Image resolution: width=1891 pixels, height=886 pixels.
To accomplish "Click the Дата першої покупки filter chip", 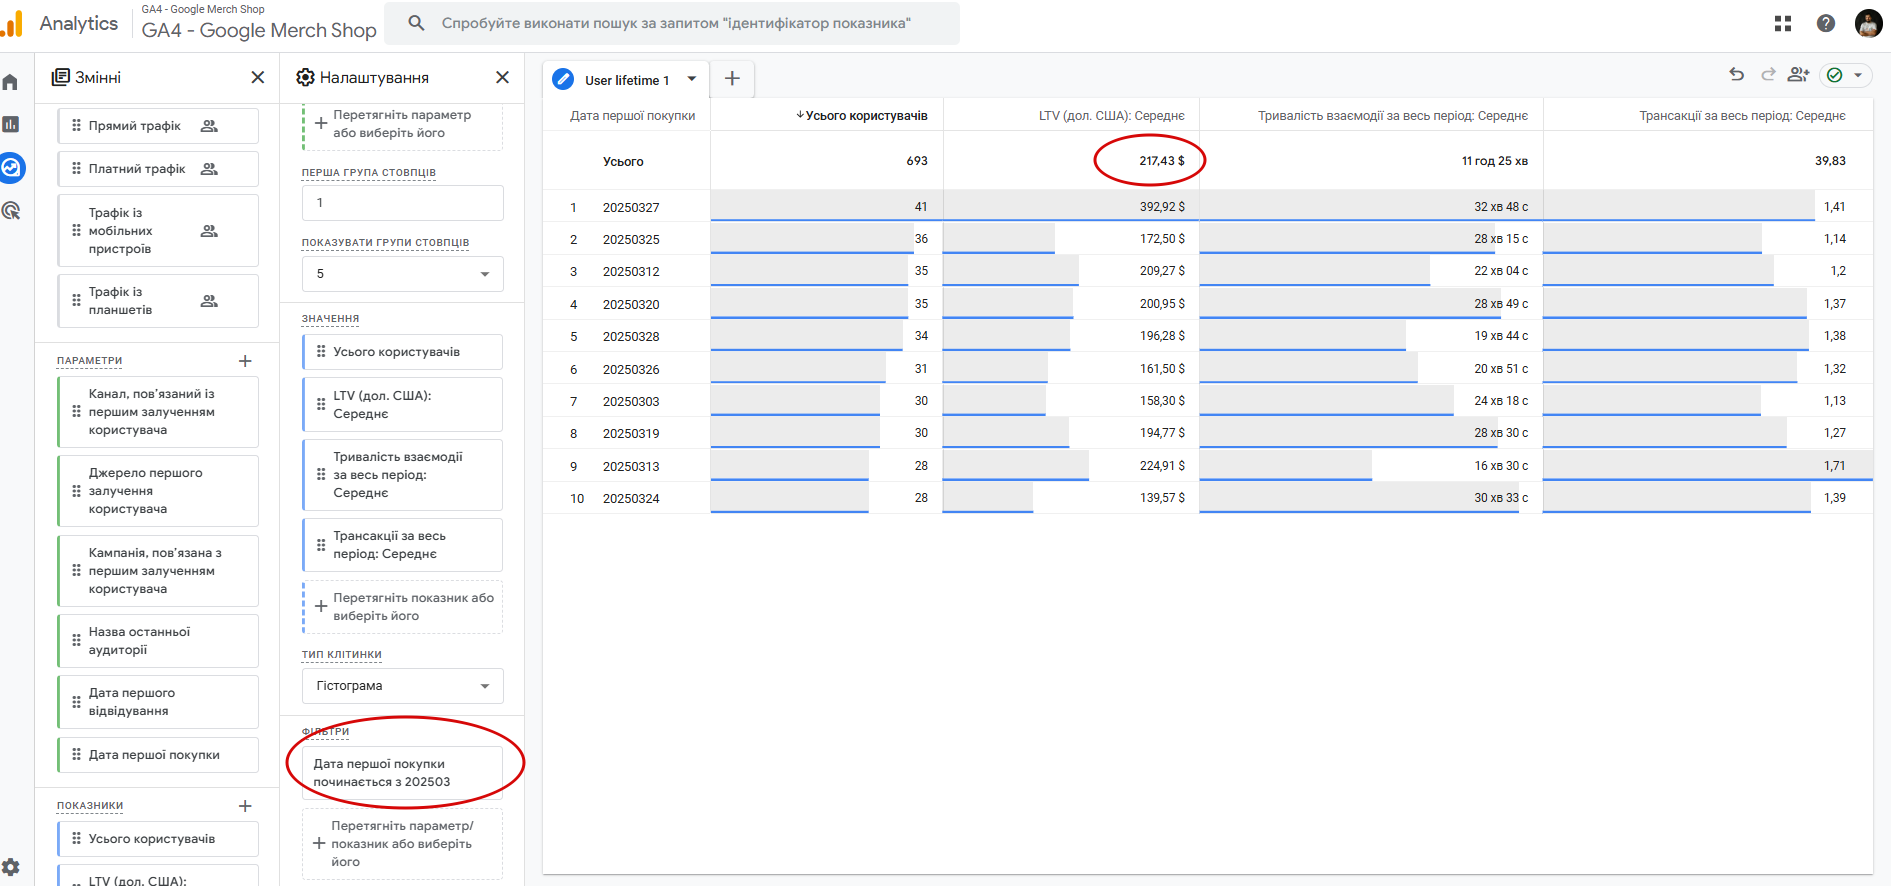I will pos(402,773).
